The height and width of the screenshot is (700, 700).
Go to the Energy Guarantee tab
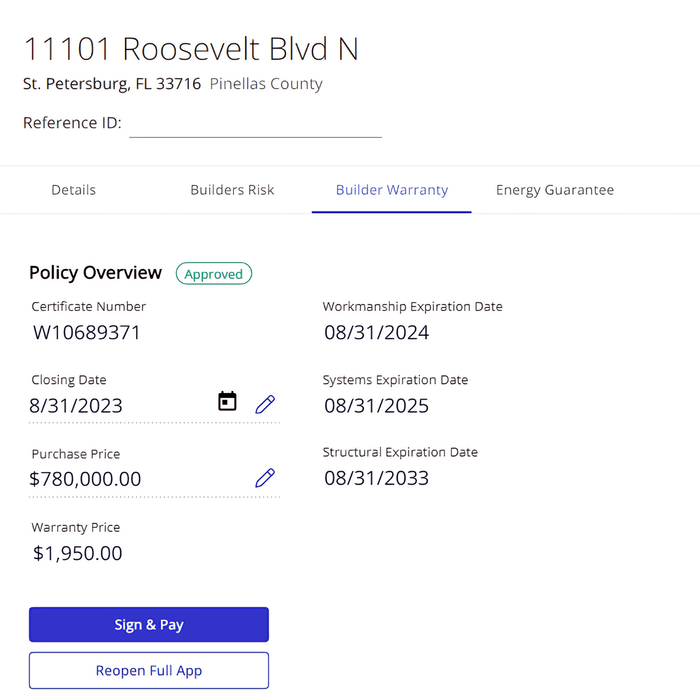tap(555, 190)
